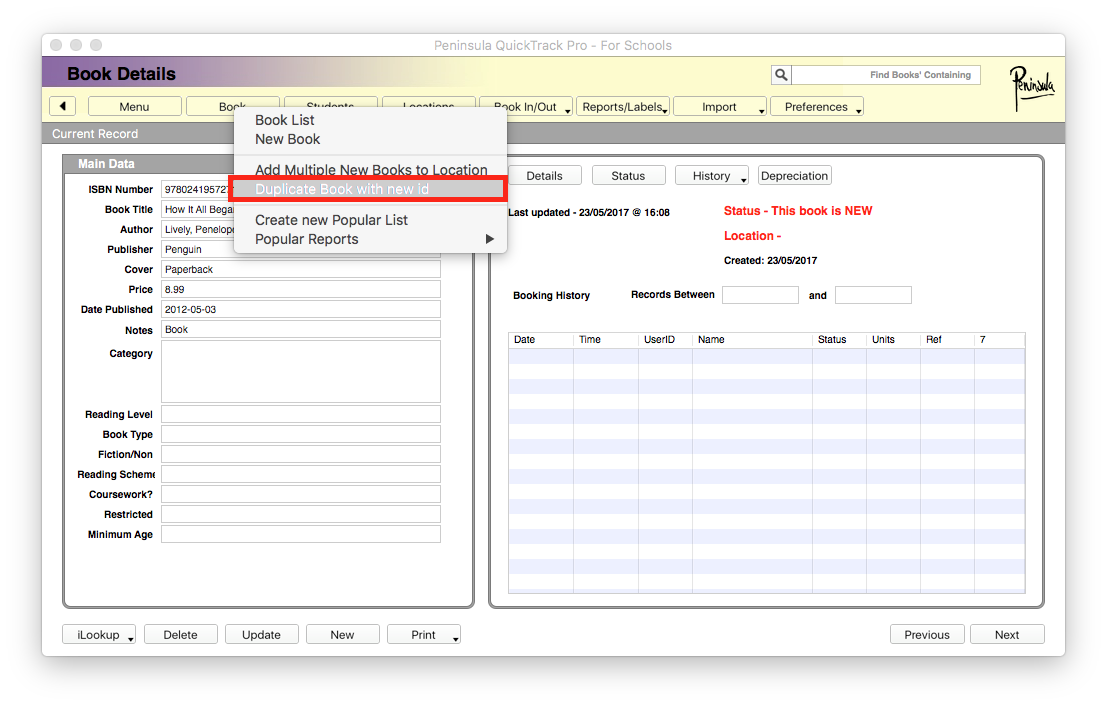Click the Status column header in booking table
1107x706 pixels.
click(x=839, y=340)
